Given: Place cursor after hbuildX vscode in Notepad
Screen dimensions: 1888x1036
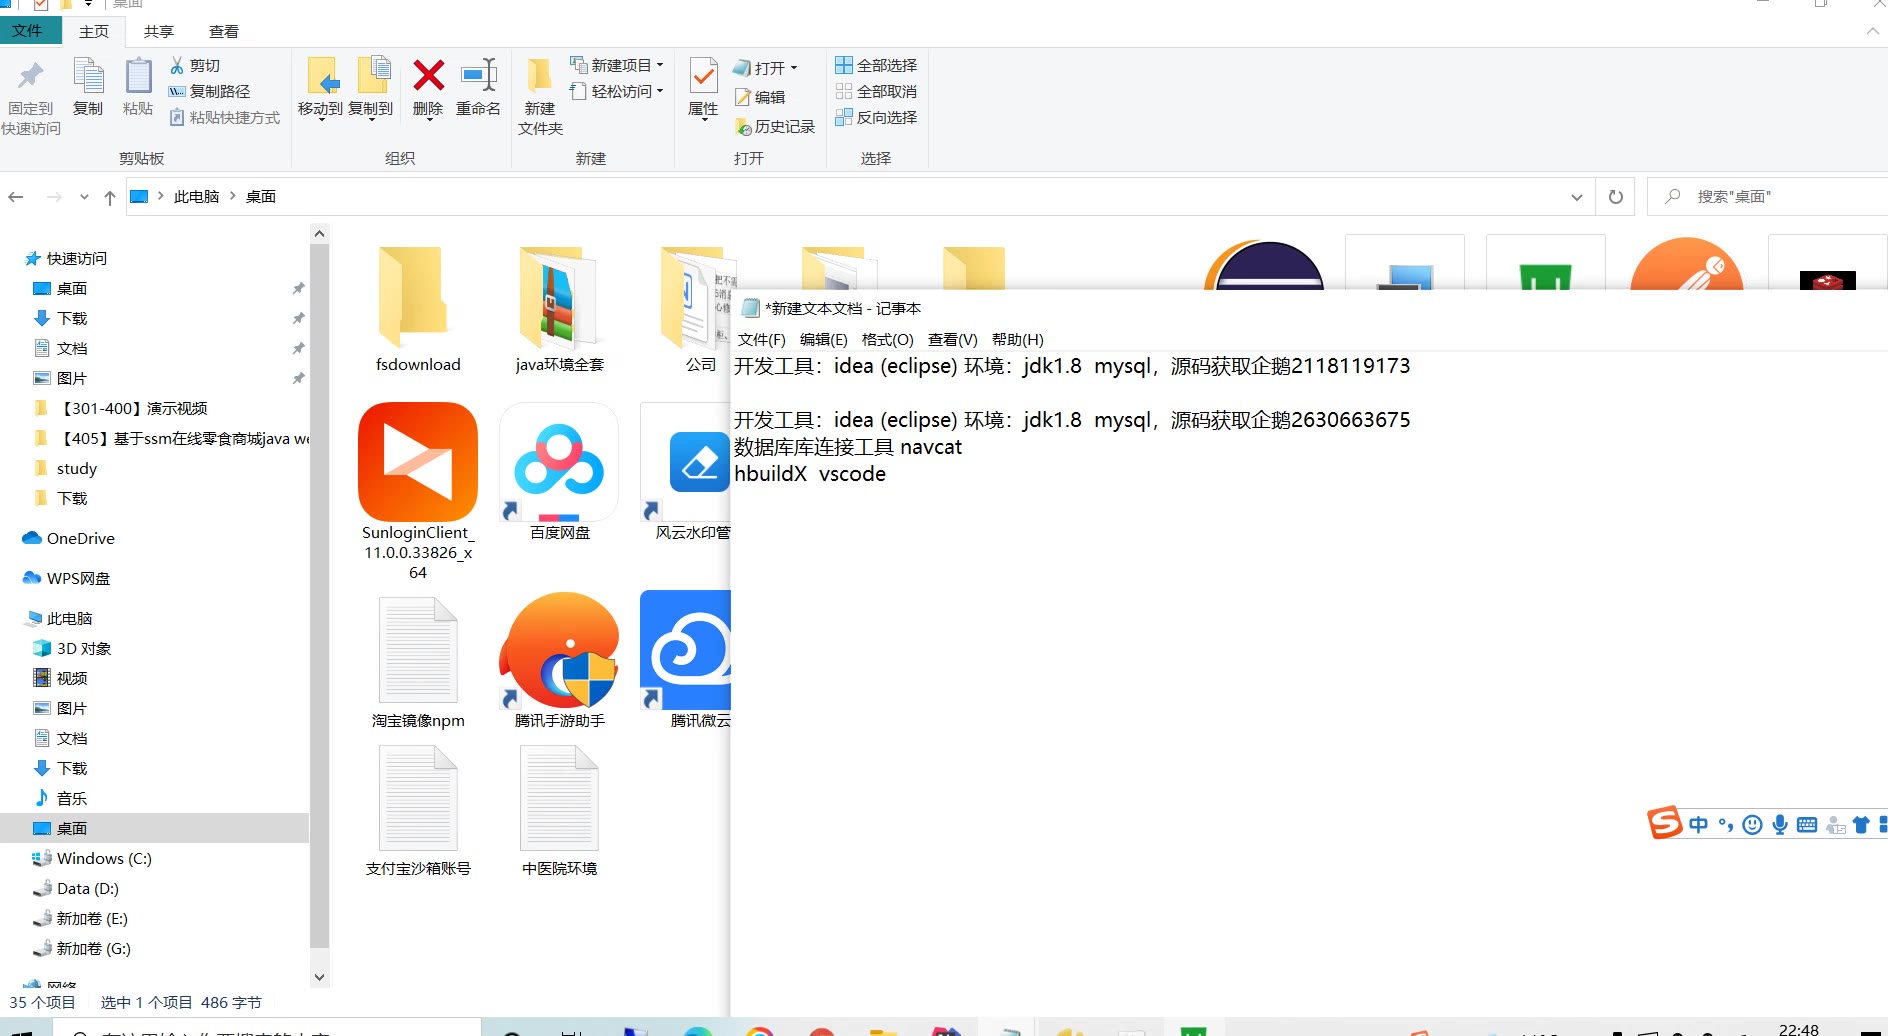Looking at the screenshot, I should coord(888,474).
